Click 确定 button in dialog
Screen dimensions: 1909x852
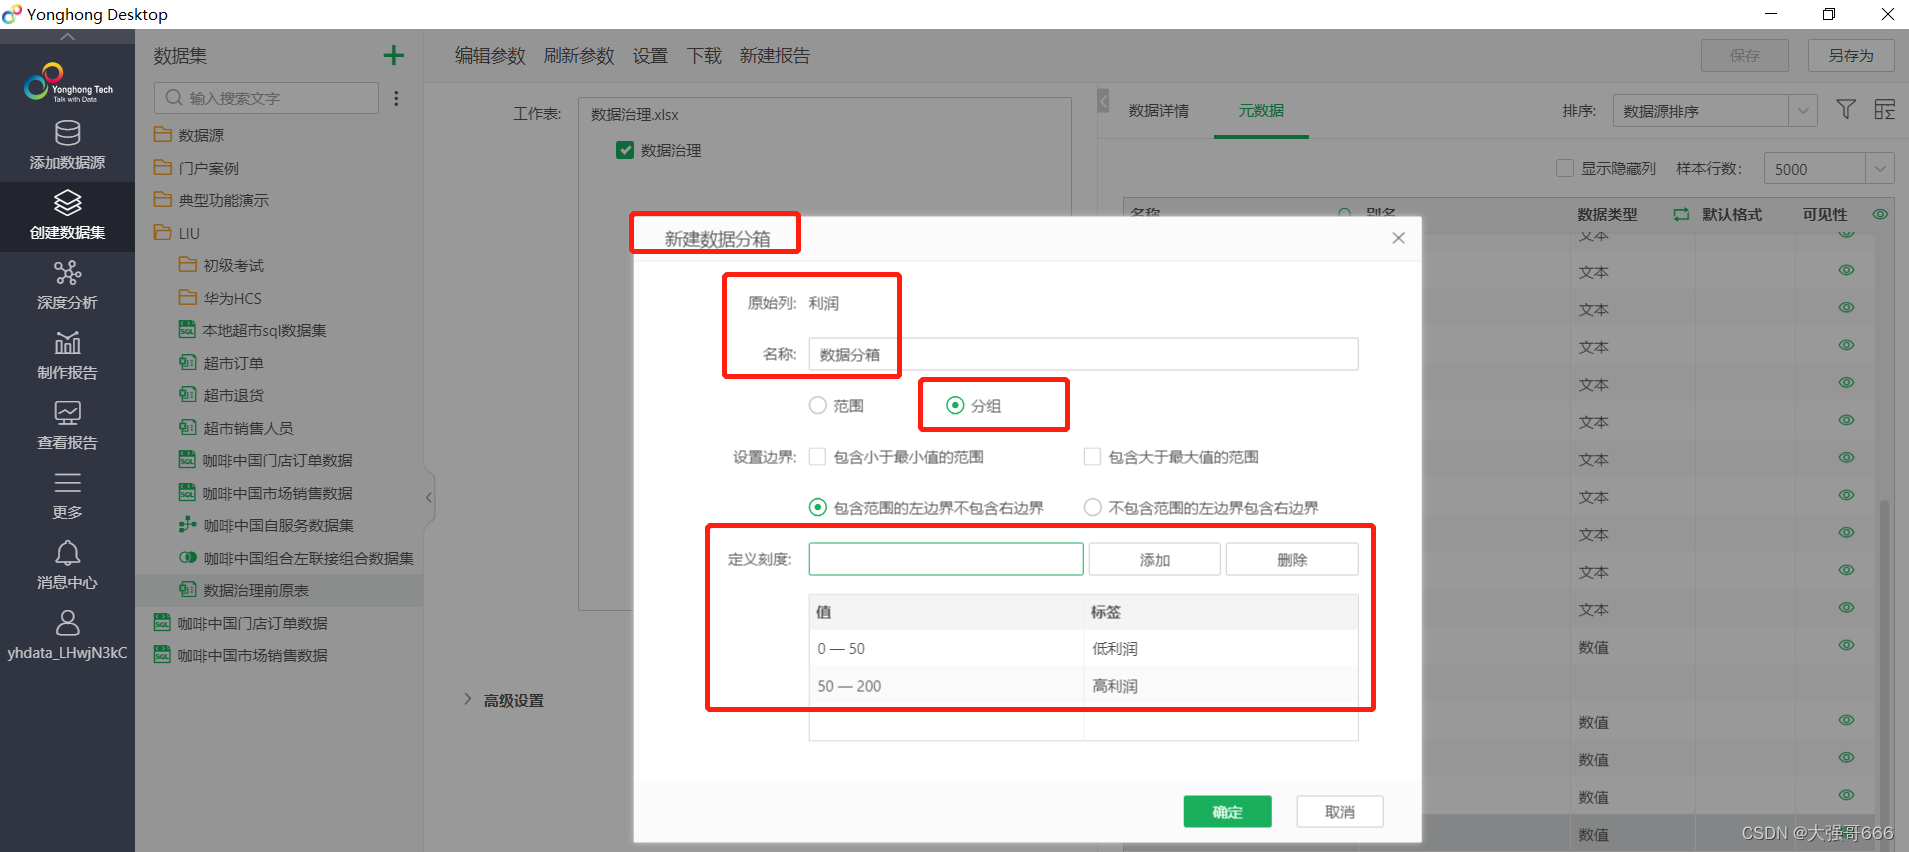1227,812
